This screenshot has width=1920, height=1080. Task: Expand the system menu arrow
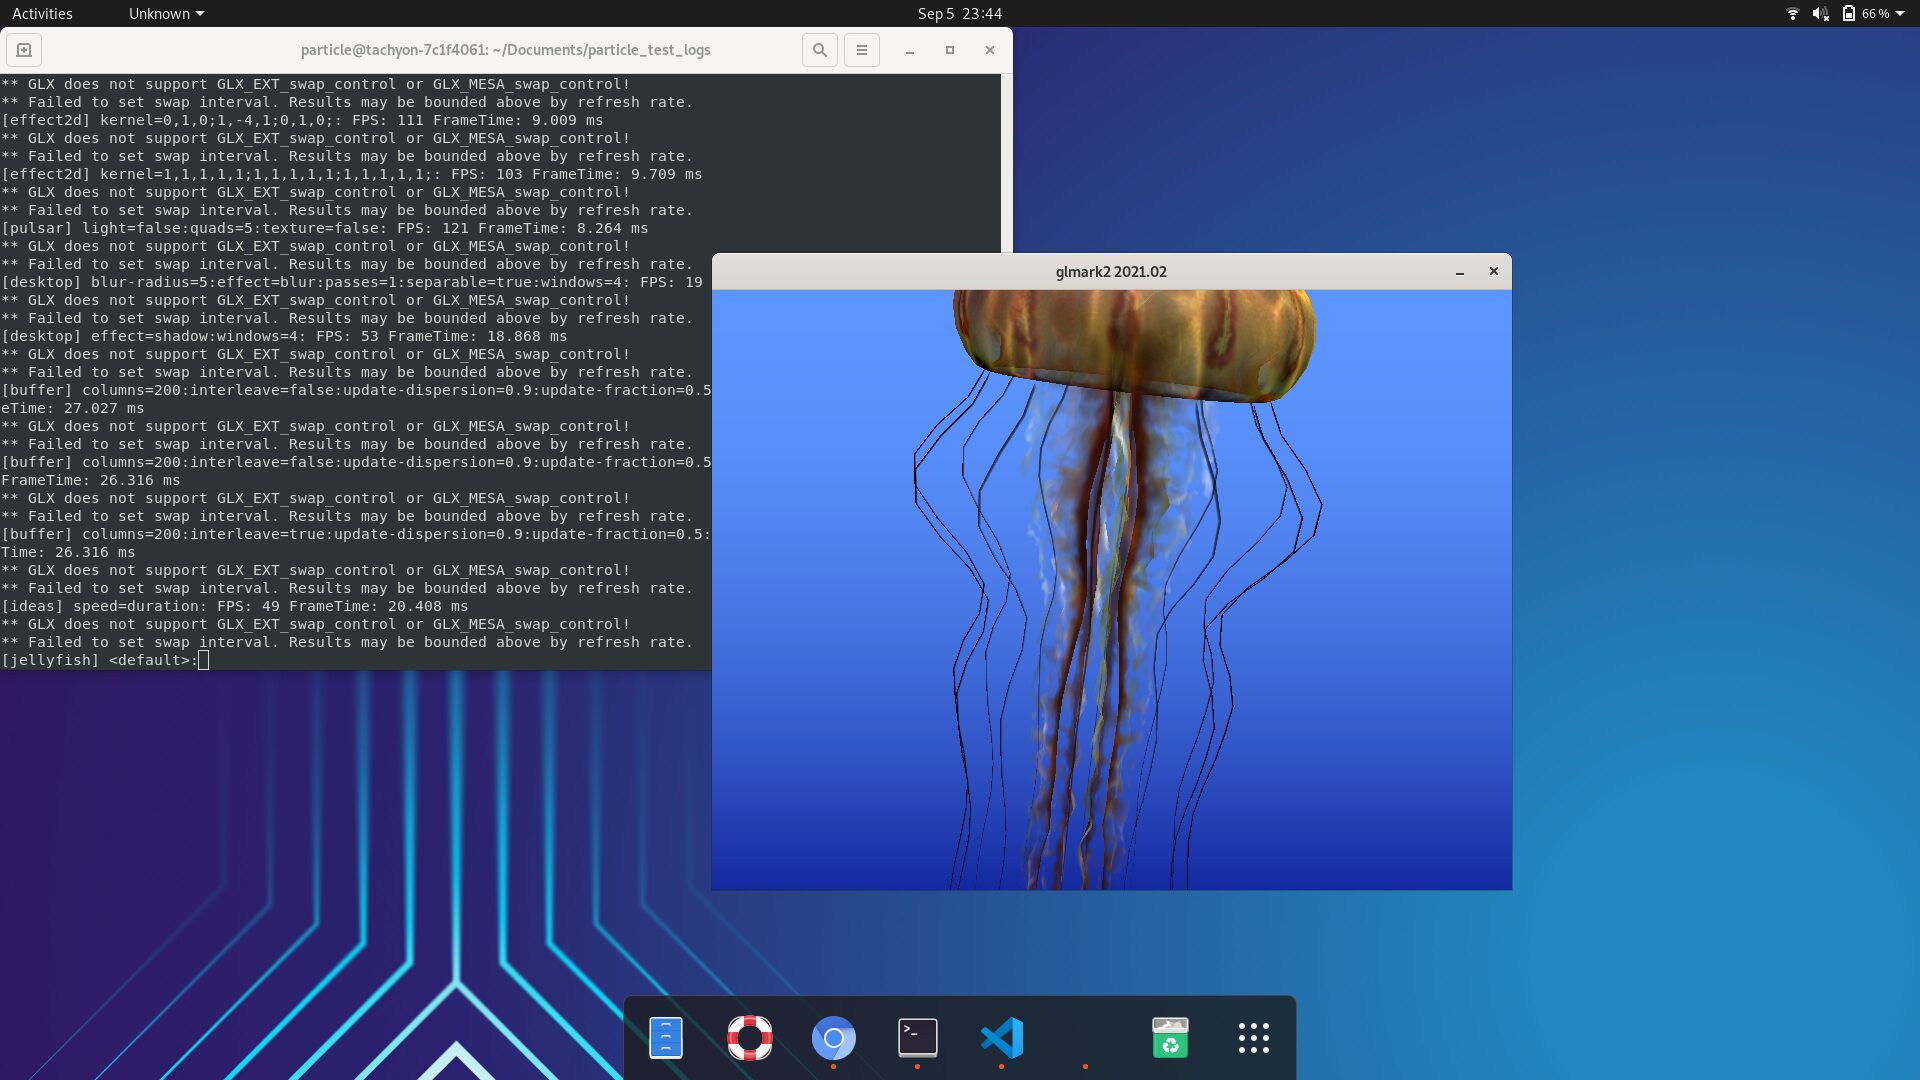point(1900,14)
